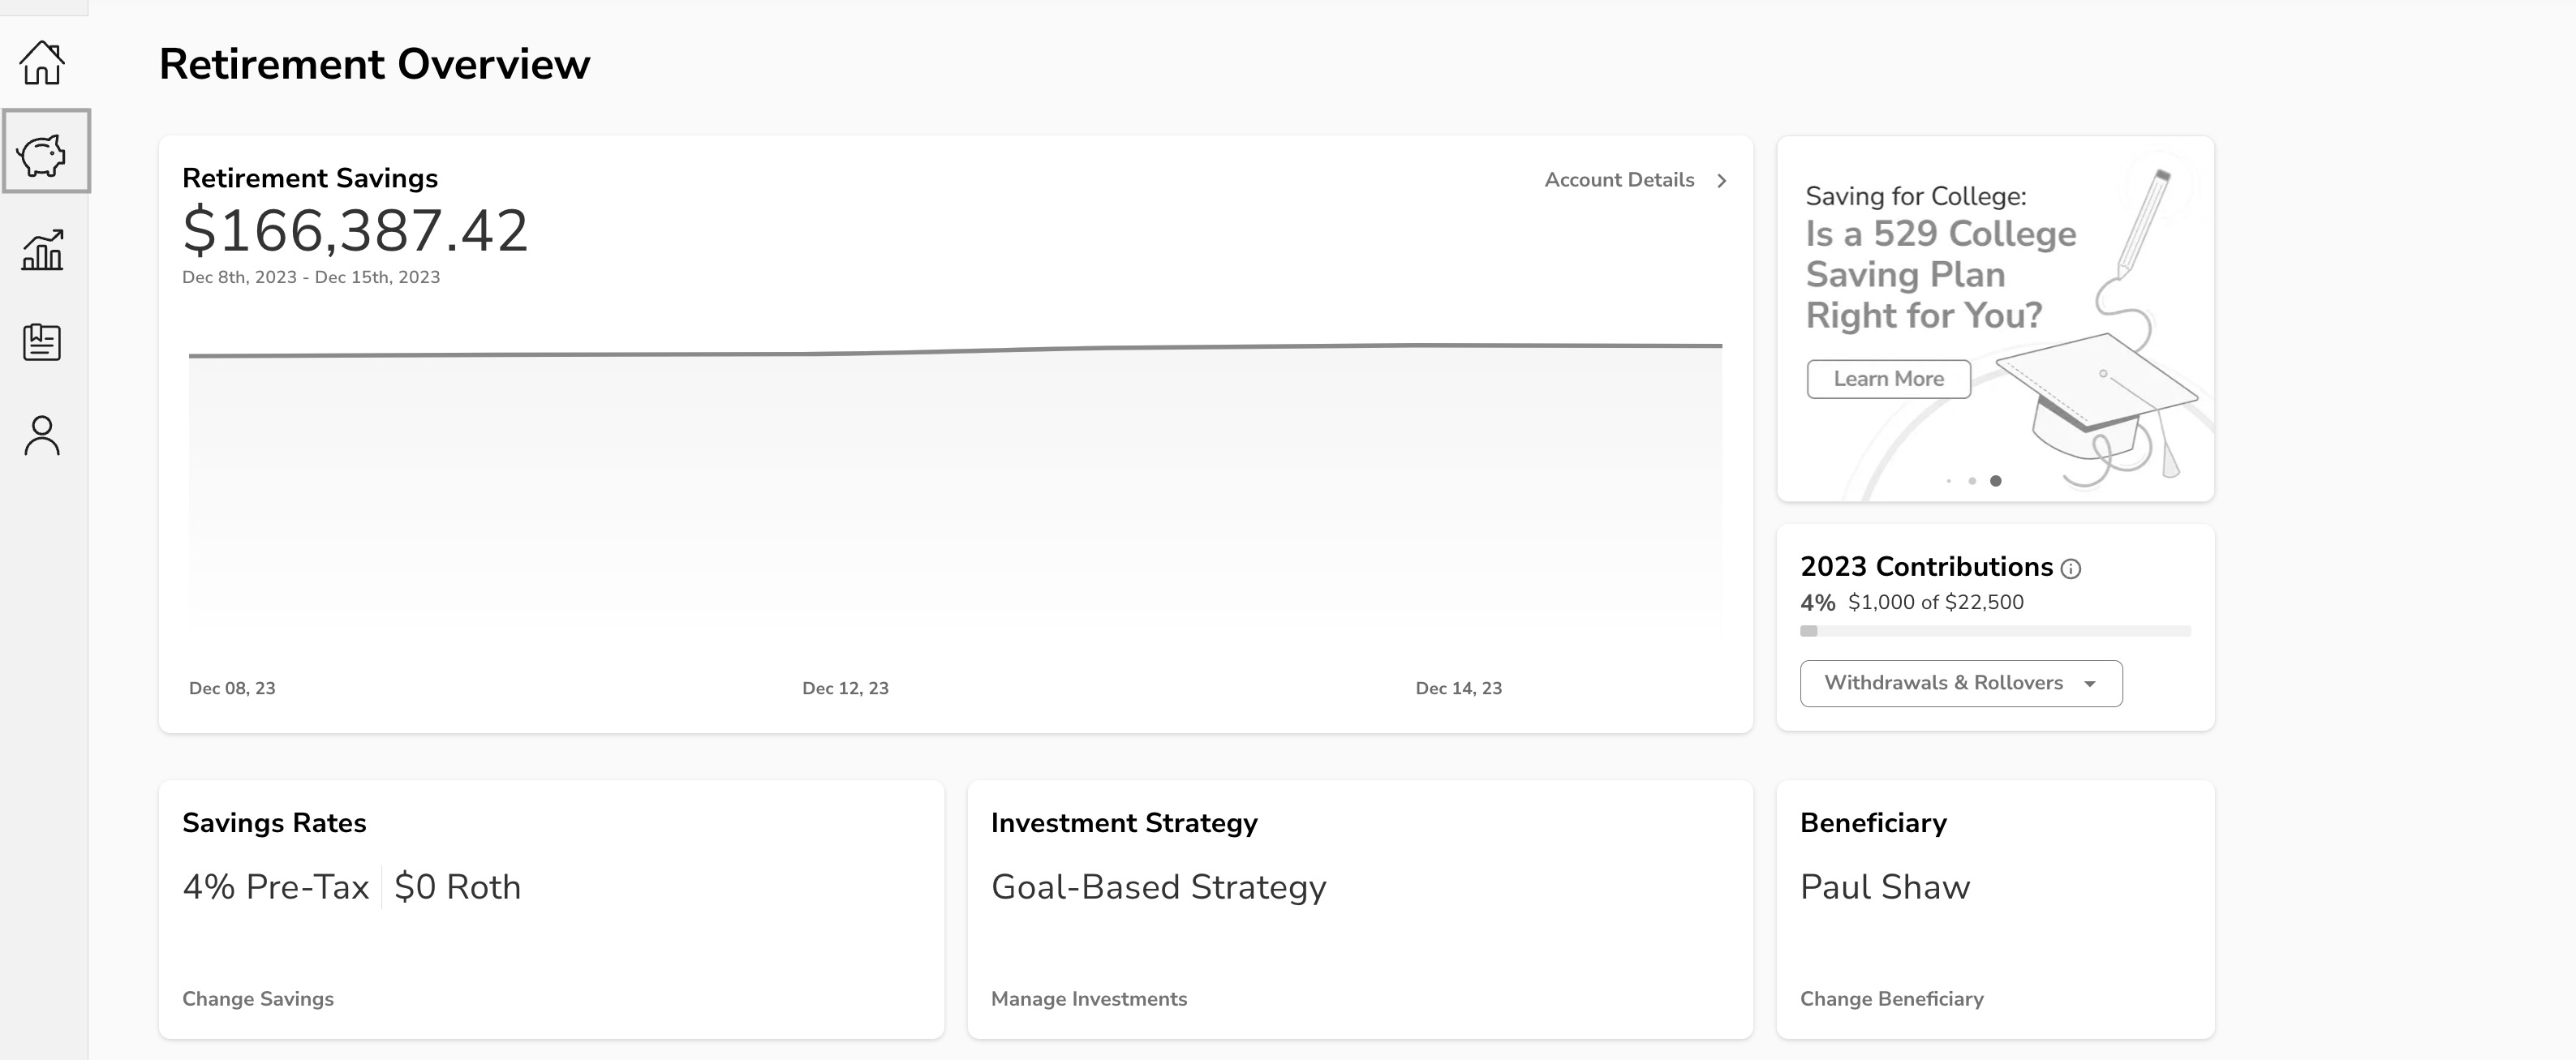
Task: Click the 2023 contributions progress bar
Action: [x=1995, y=631]
